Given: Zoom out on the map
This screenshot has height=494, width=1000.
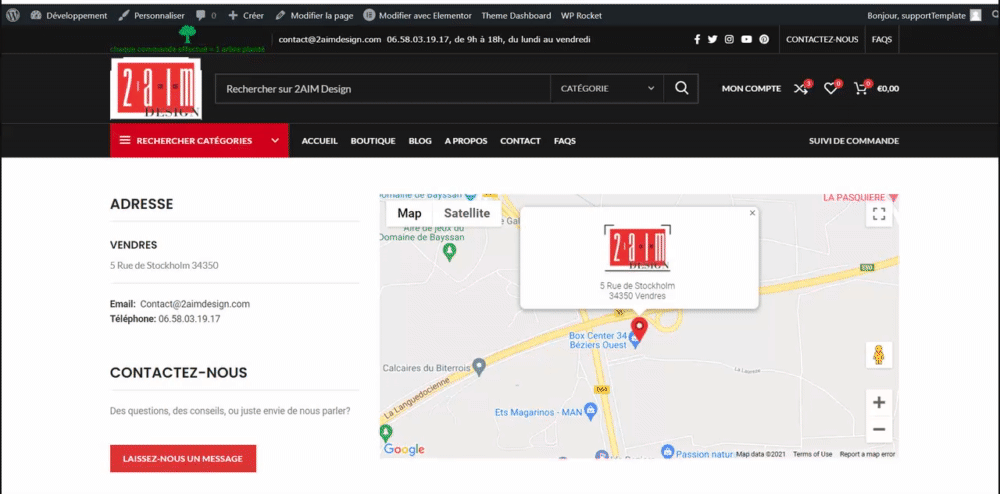Looking at the screenshot, I should 879,430.
